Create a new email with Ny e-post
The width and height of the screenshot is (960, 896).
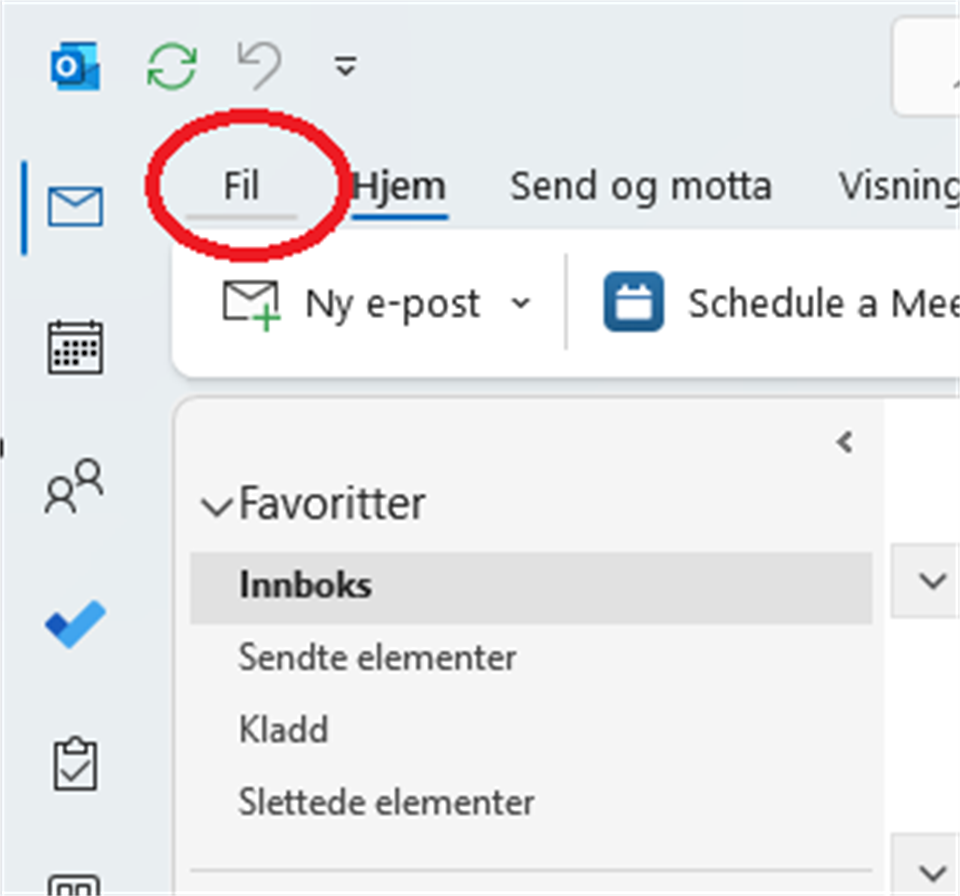[x=352, y=303]
